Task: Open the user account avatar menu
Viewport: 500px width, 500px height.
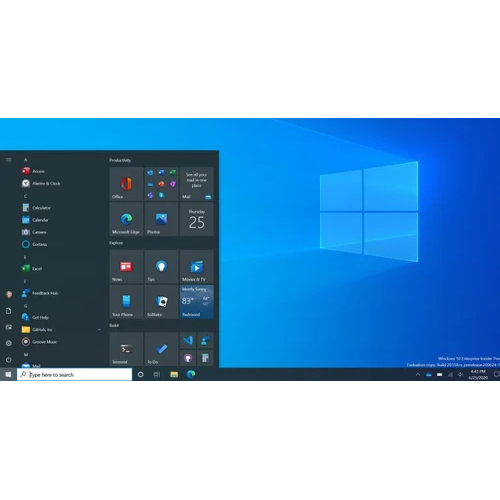Action: [9, 294]
